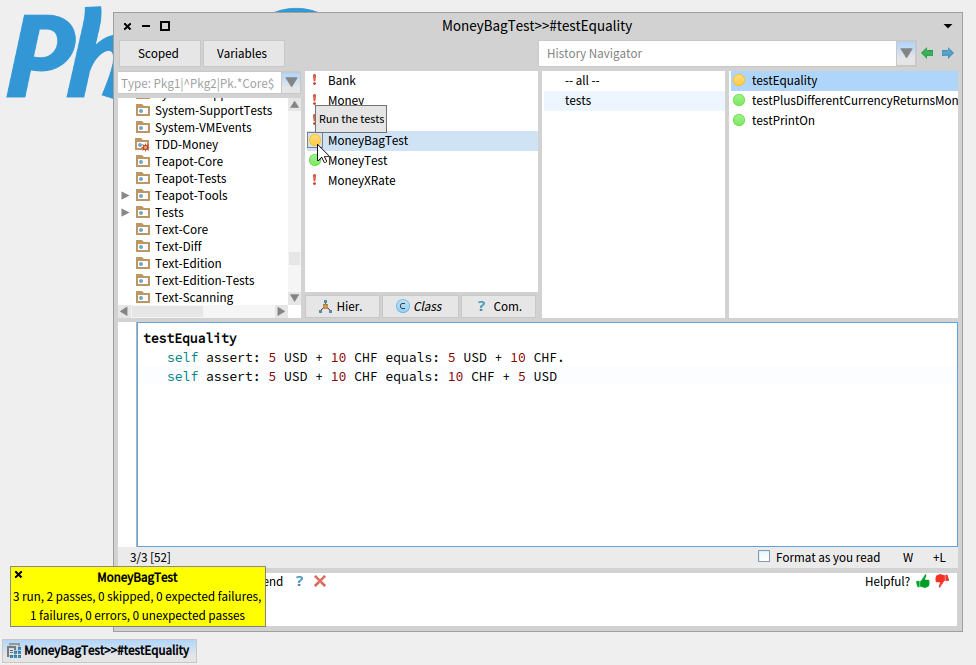Run tests via MoneyBagTest yellow circle icon
Screen dimensions: 976x665
[315, 141]
